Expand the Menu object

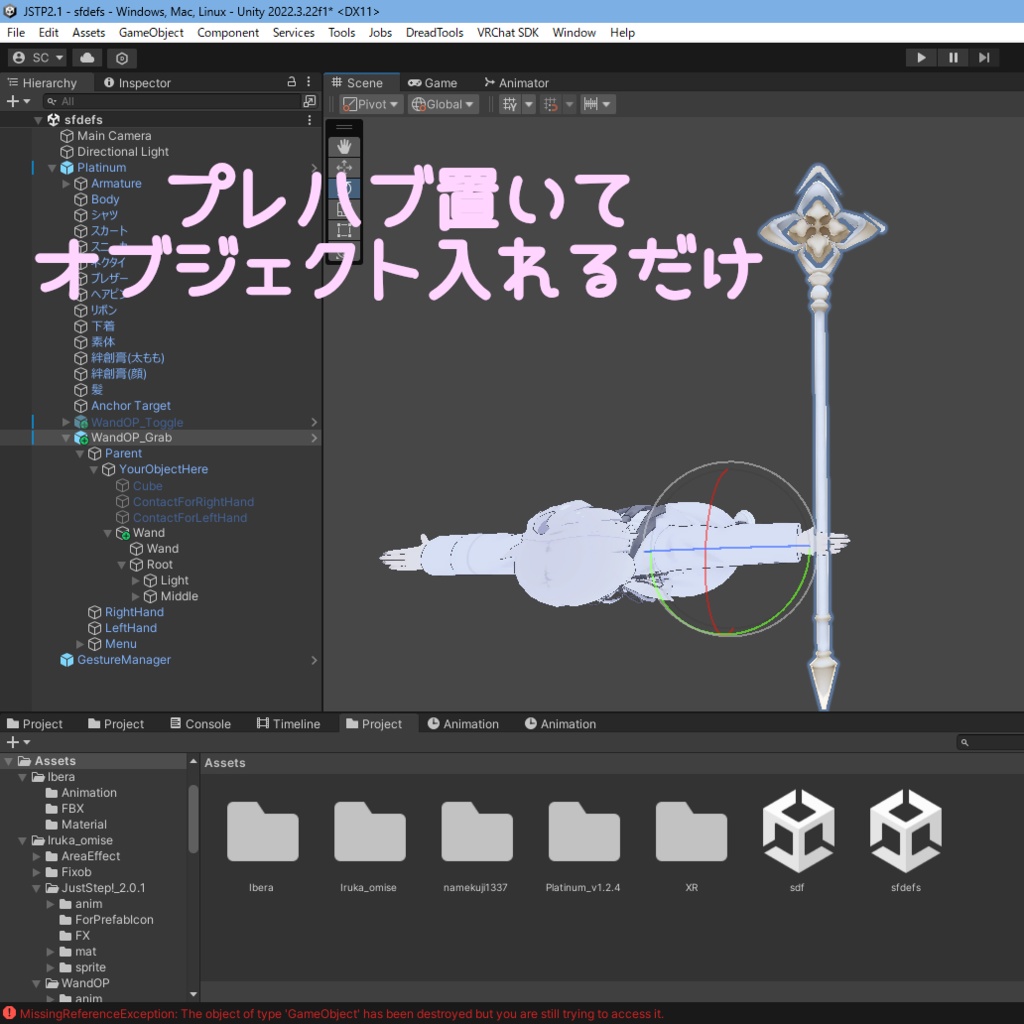click(80, 644)
